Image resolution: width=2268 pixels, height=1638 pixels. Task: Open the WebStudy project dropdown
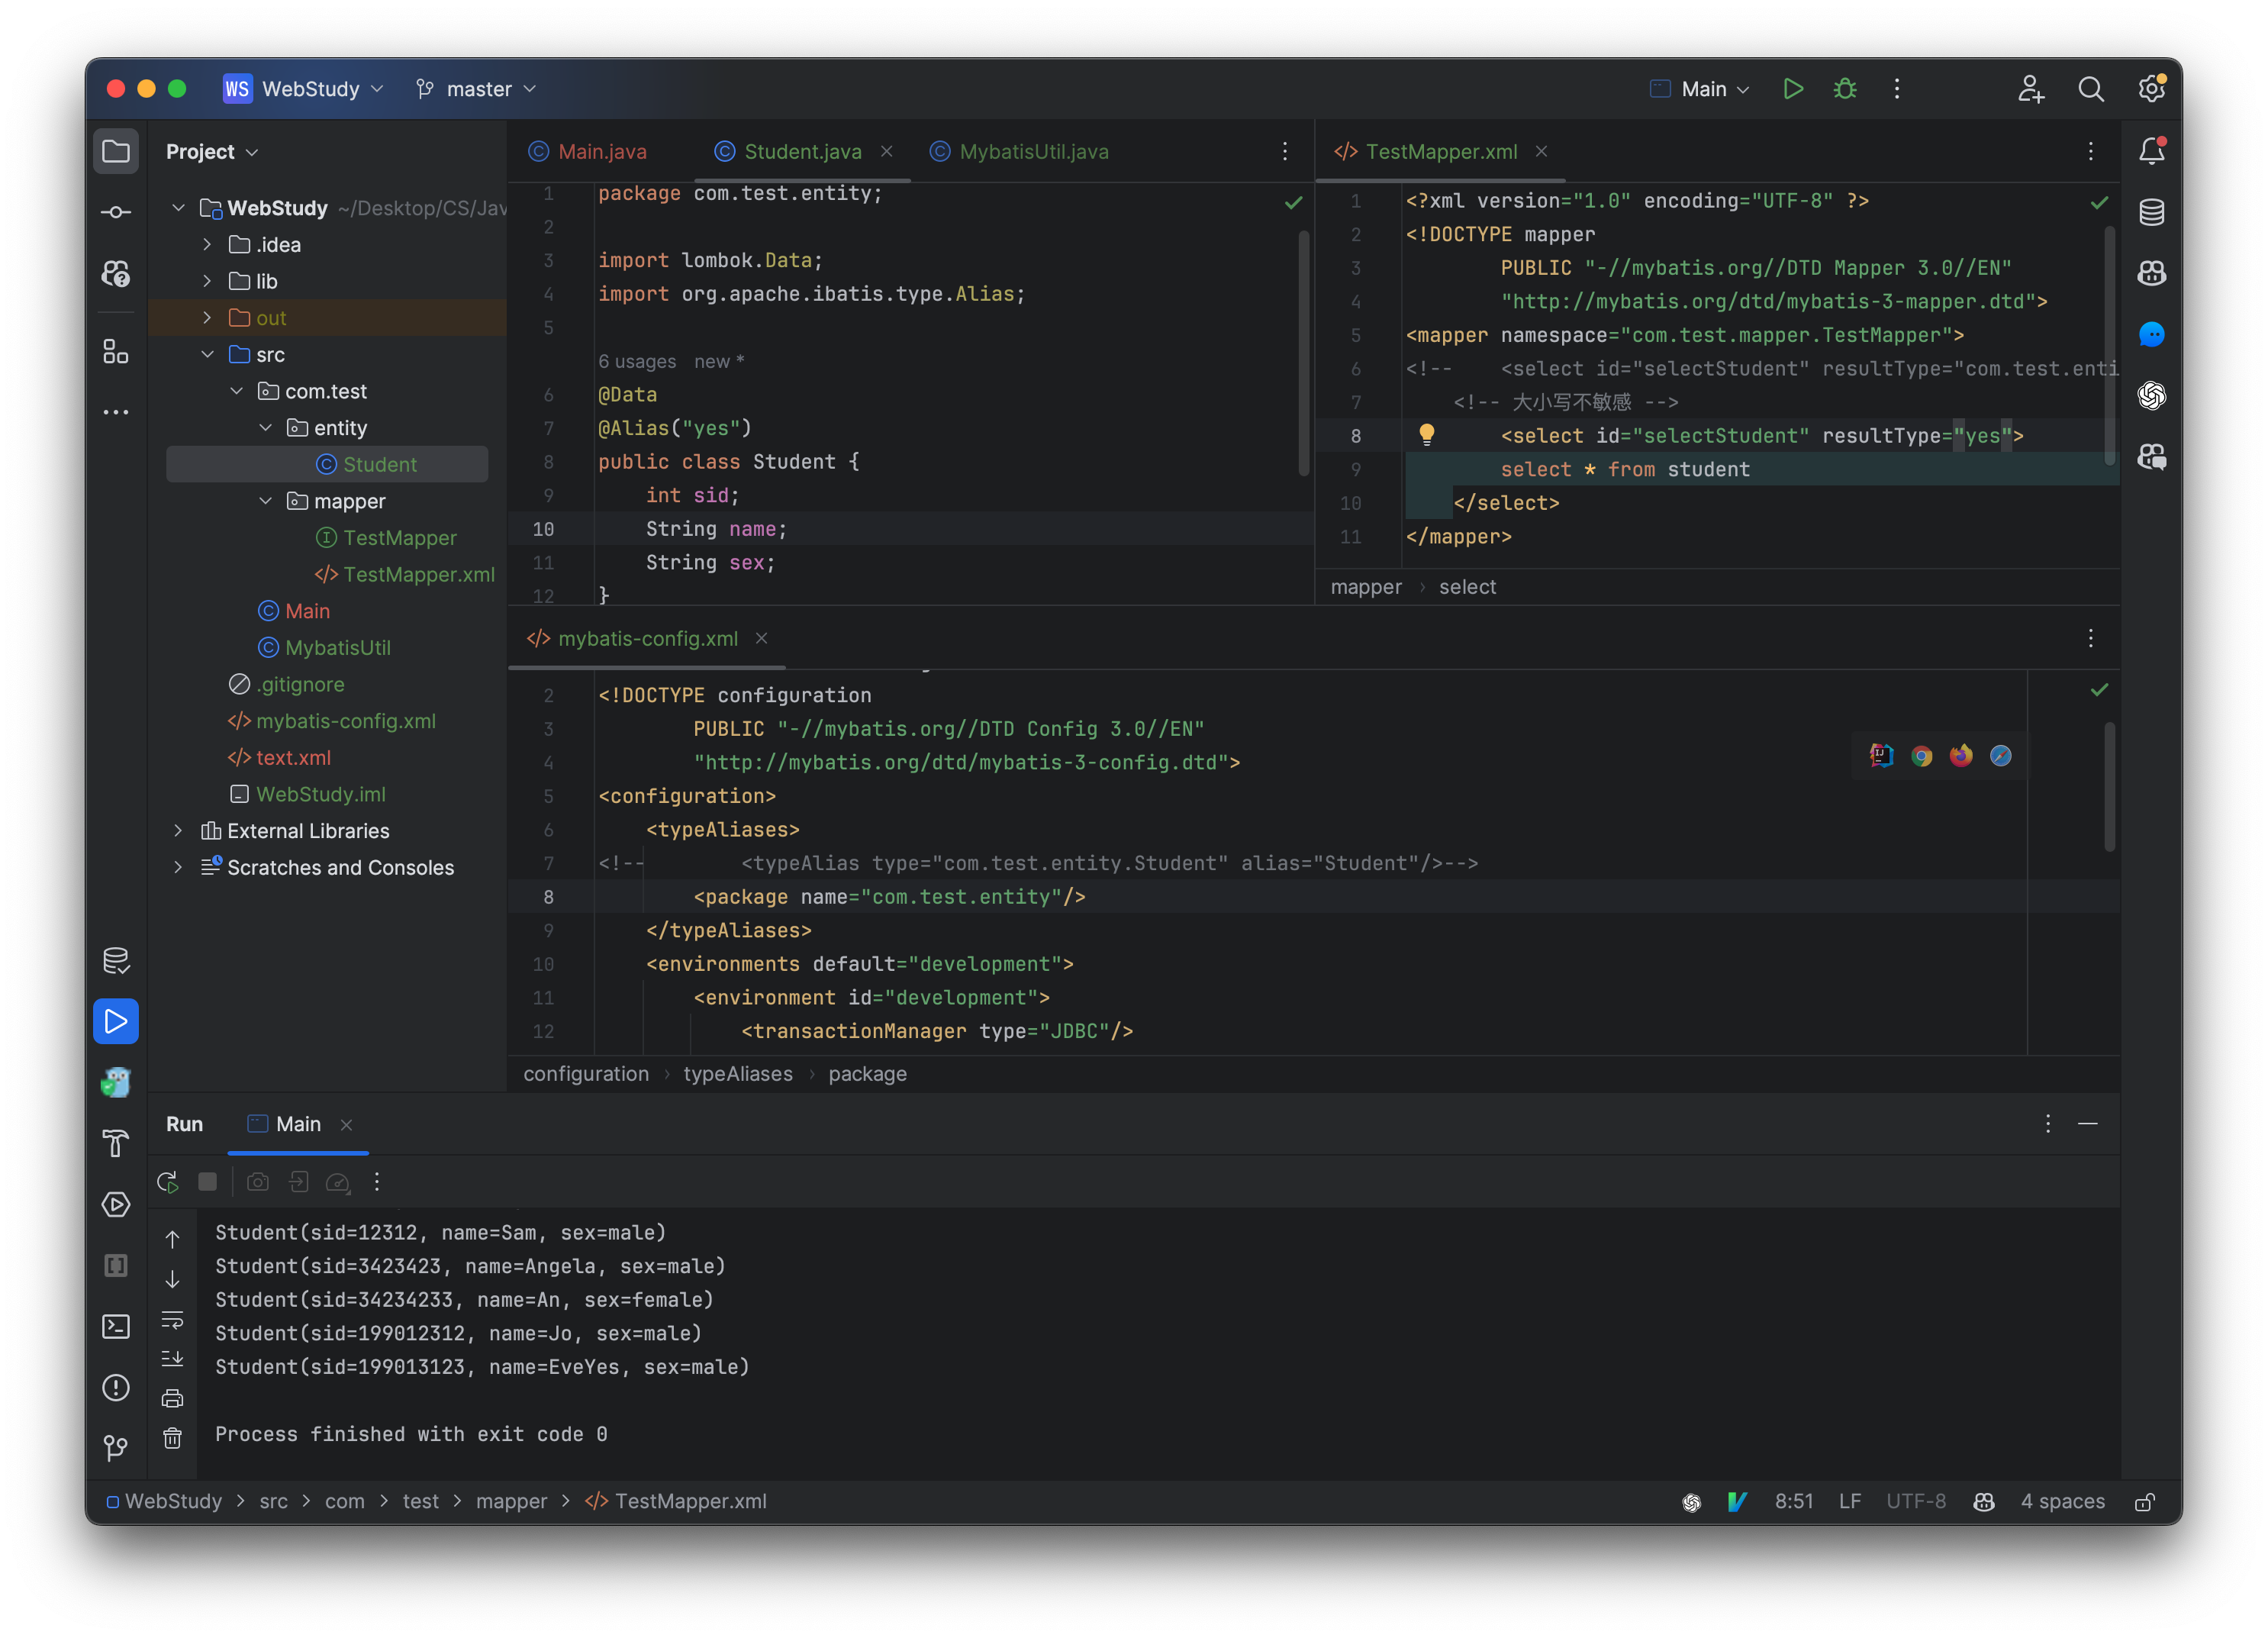(x=304, y=89)
